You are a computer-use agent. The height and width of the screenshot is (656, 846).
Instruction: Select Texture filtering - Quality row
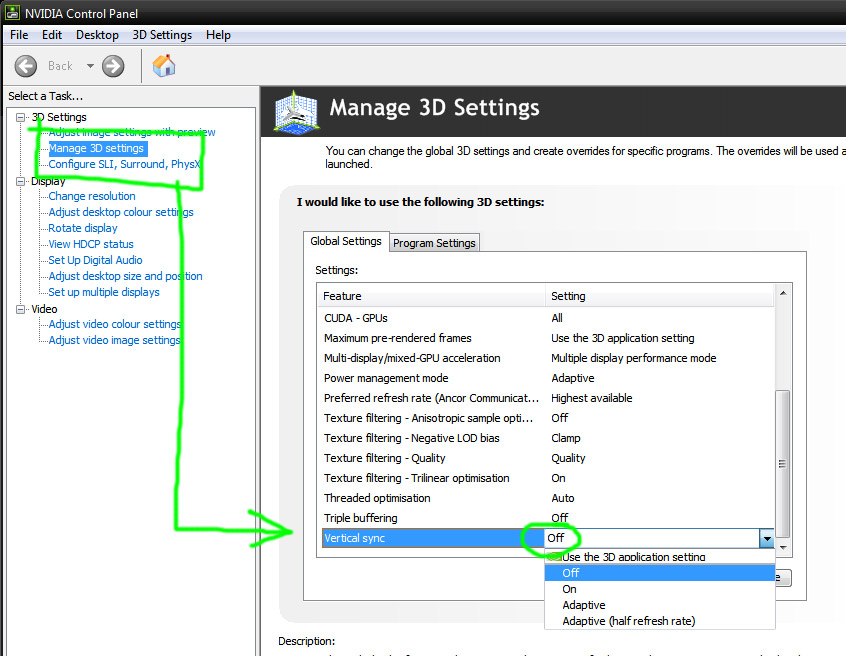pos(546,458)
